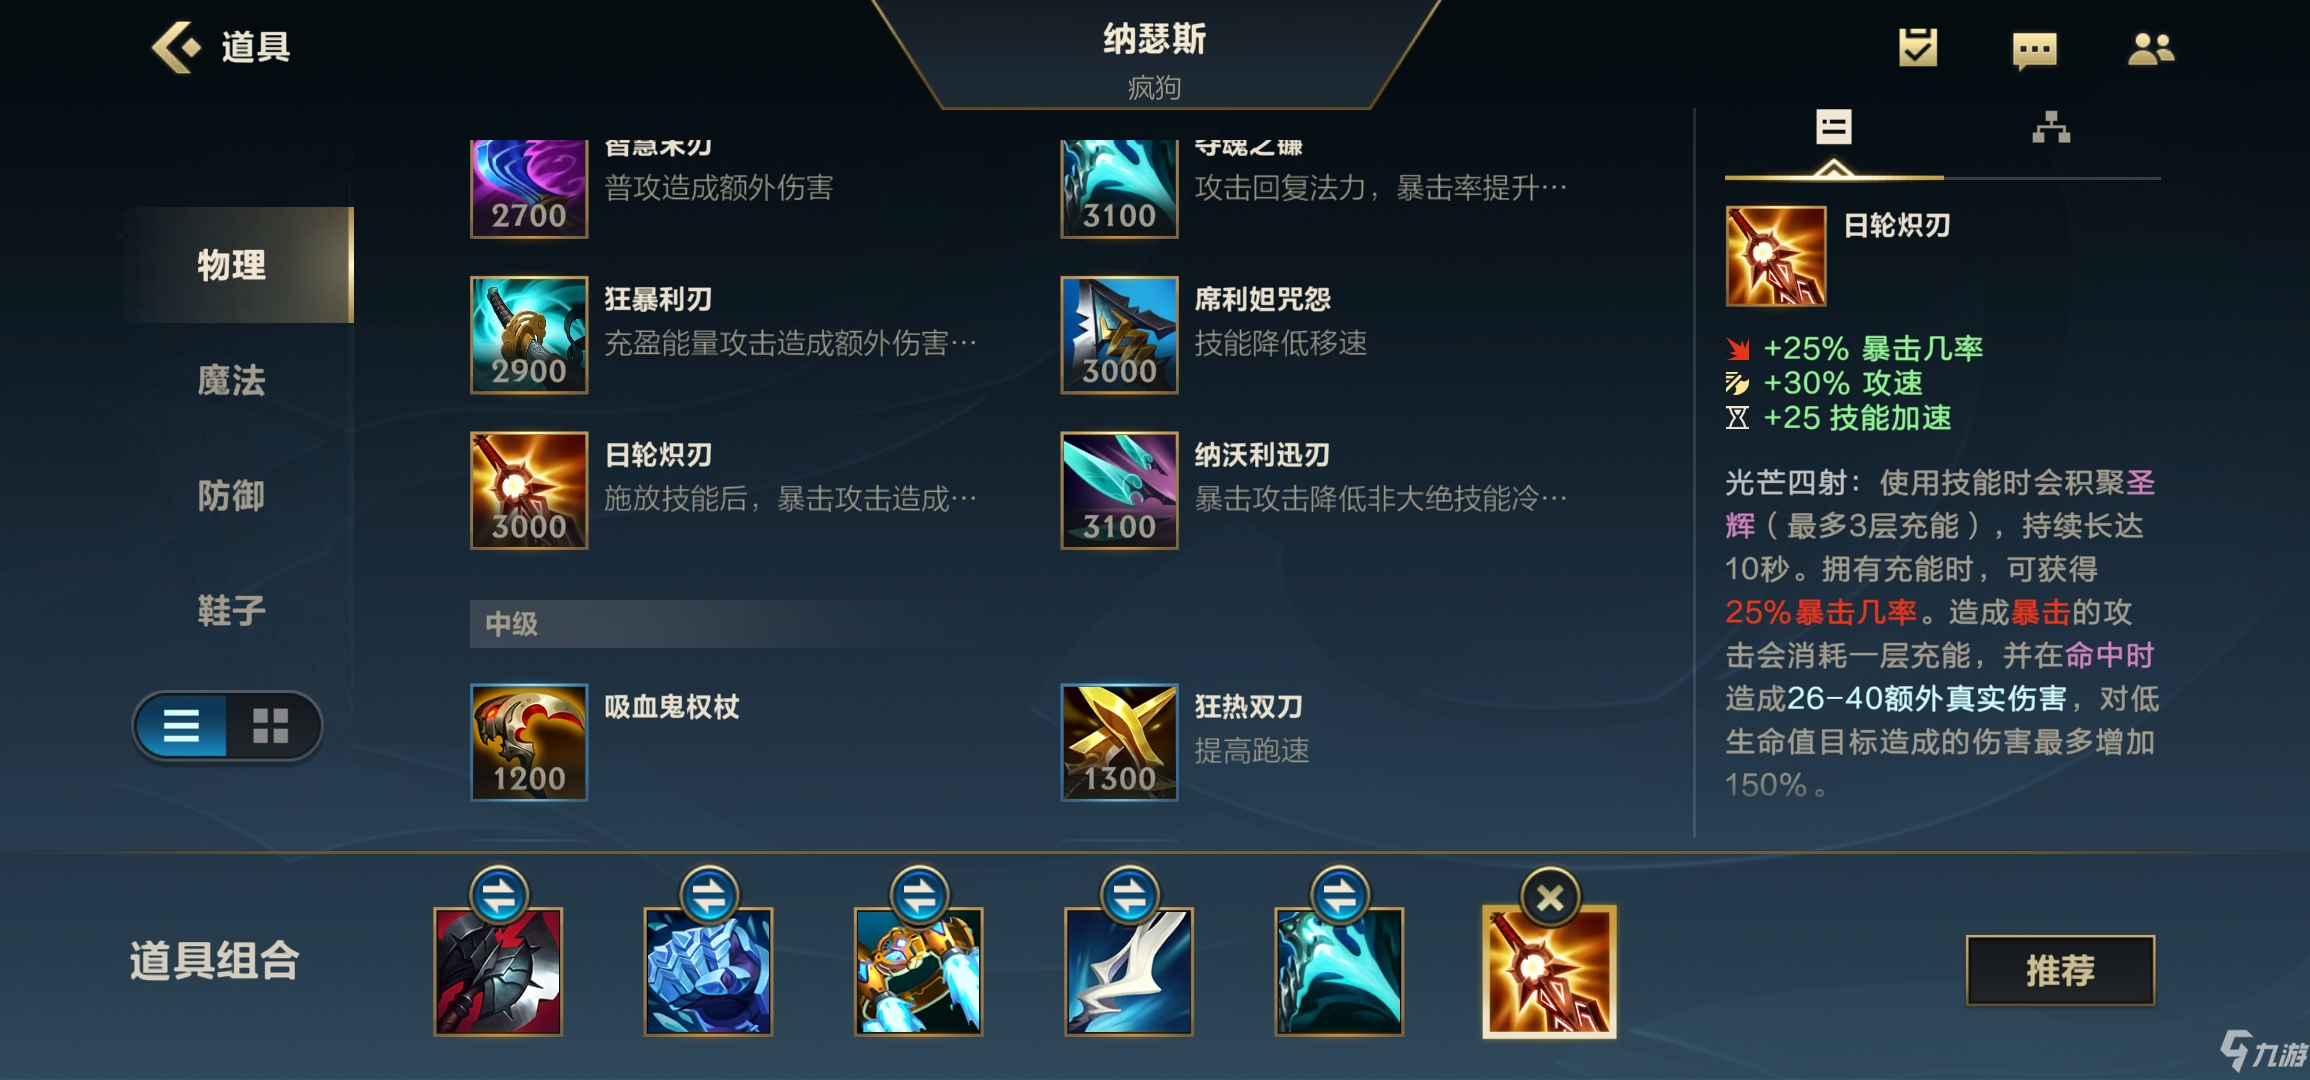Image resolution: width=2310 pixels, height=1080 pixels.
Task: Select the 狂热双刀 item icon
Action: [x=1119, y=742]
